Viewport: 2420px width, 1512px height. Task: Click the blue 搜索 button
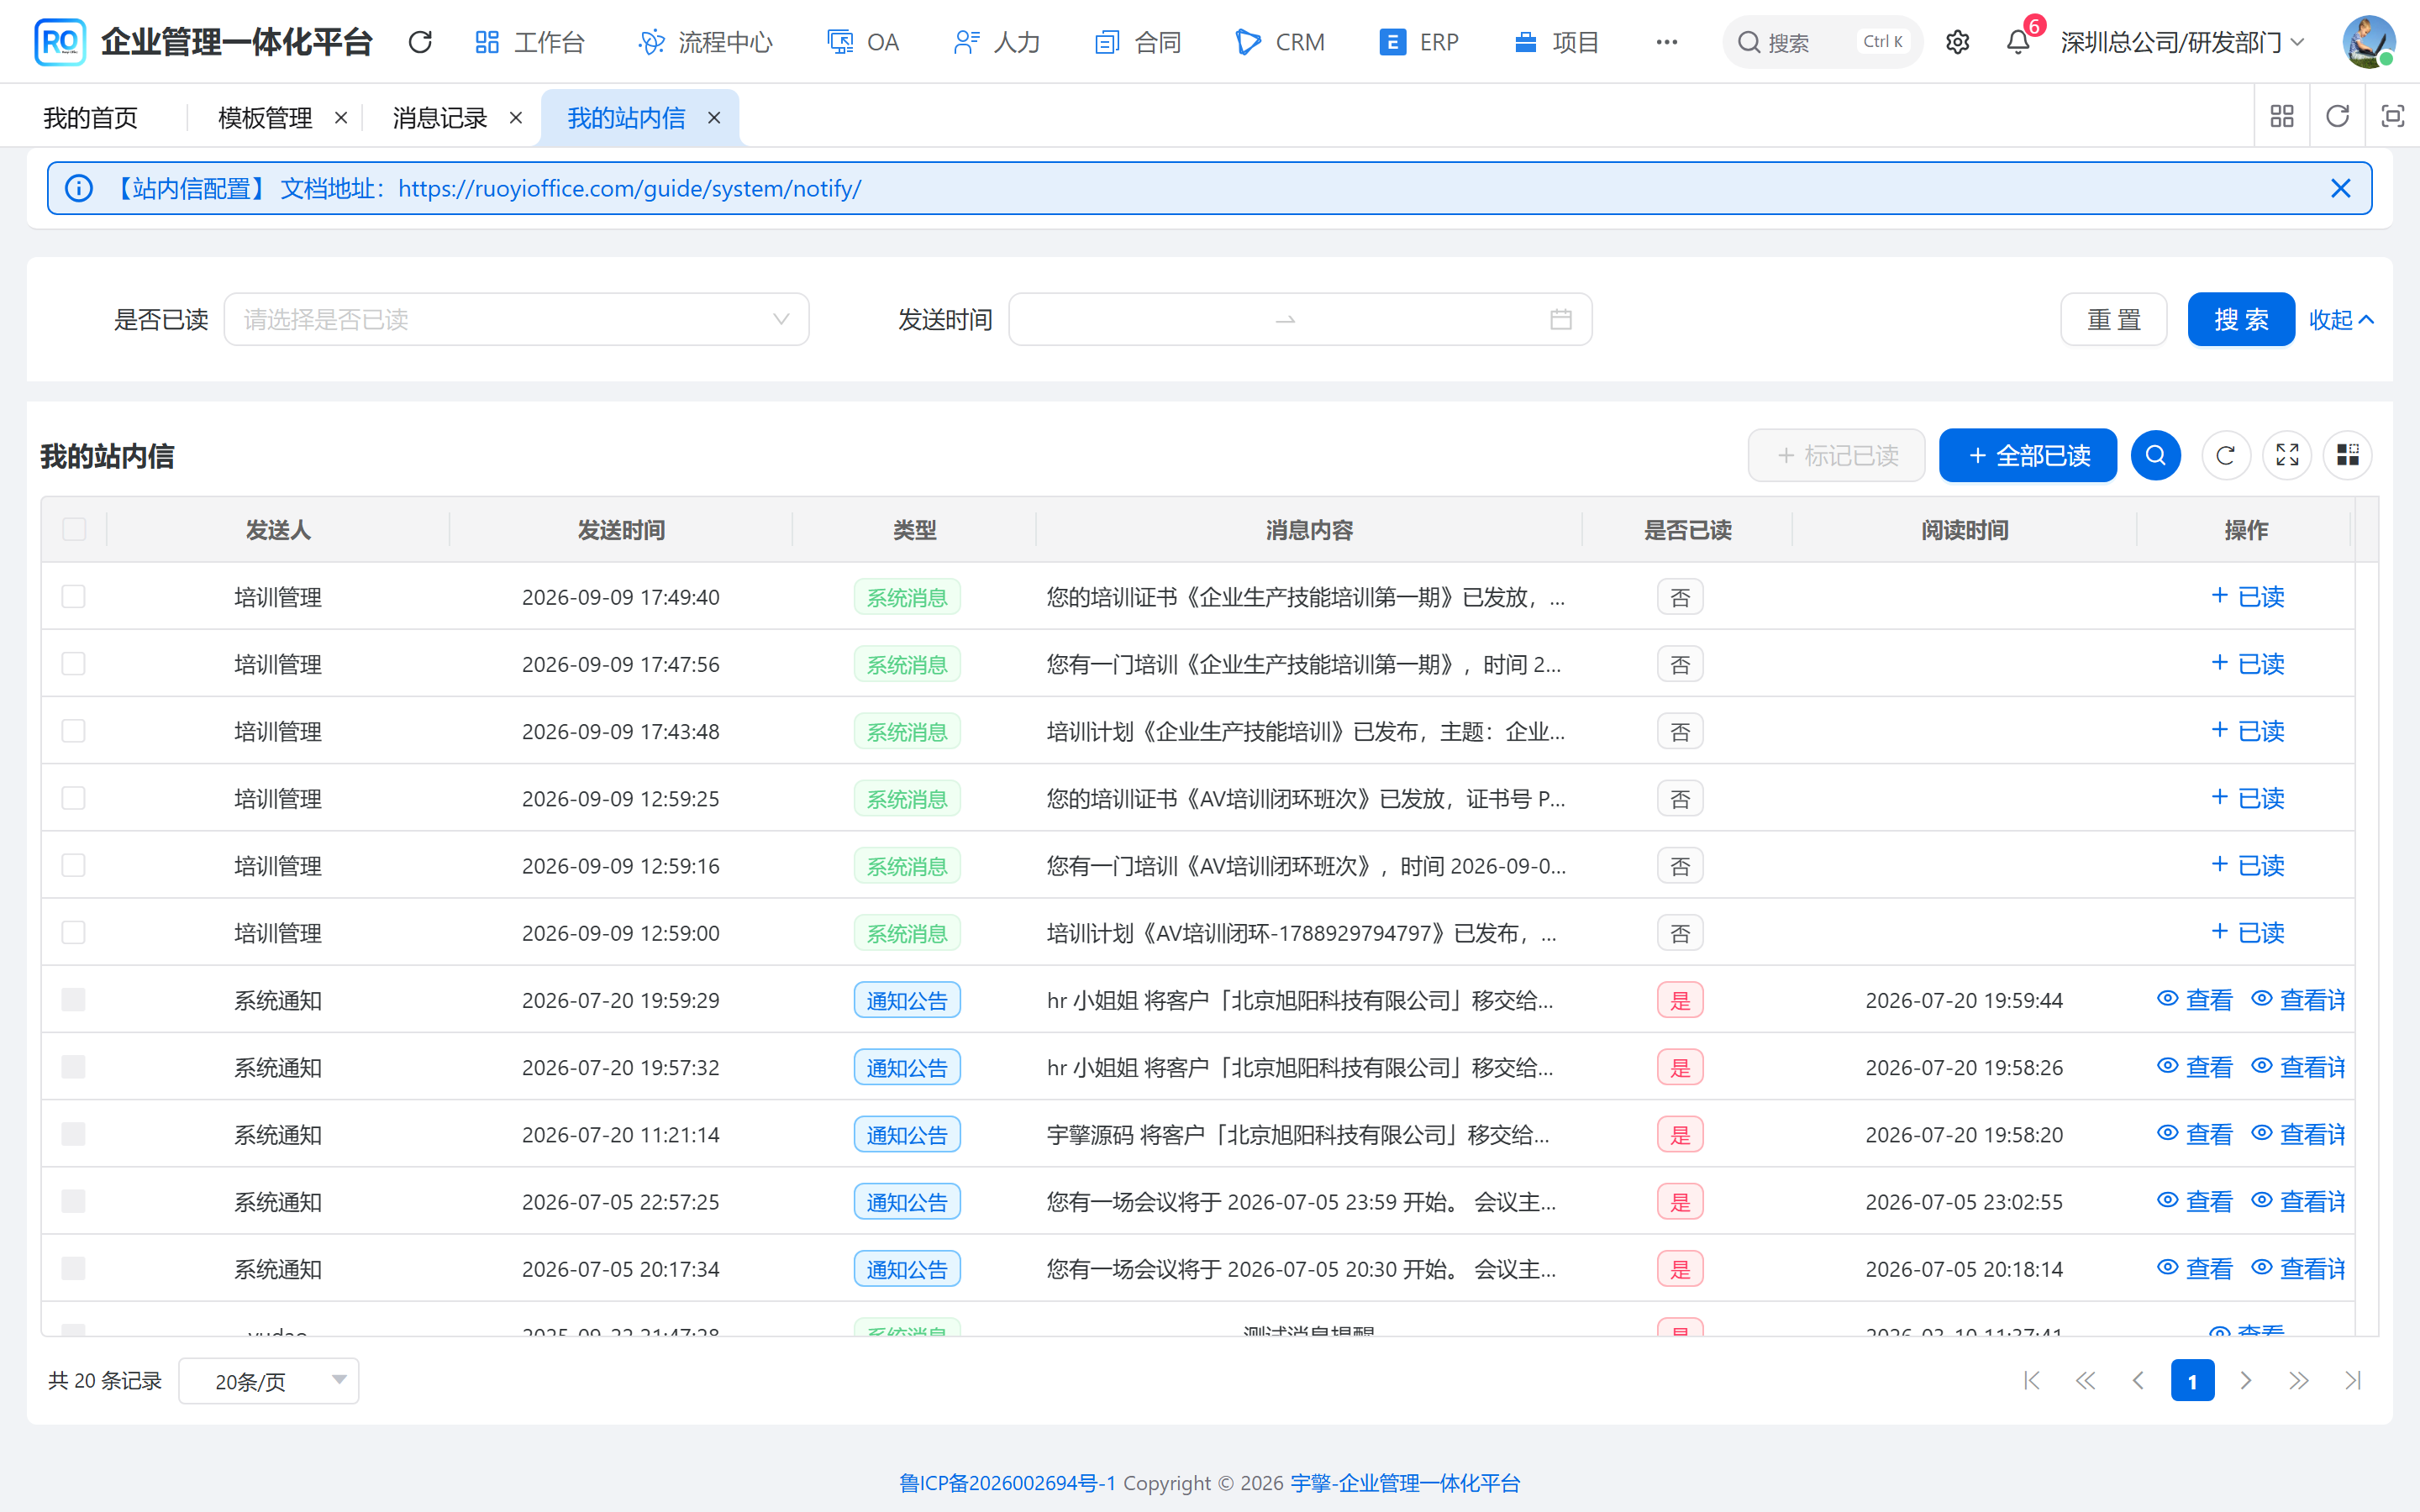[x=2241, y=320]
